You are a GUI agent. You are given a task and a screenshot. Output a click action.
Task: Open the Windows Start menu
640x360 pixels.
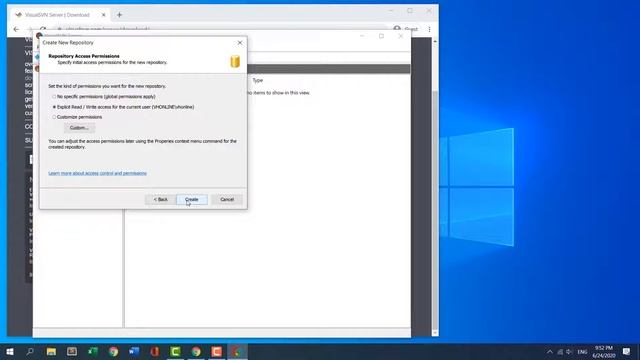[x=10, y=351]
